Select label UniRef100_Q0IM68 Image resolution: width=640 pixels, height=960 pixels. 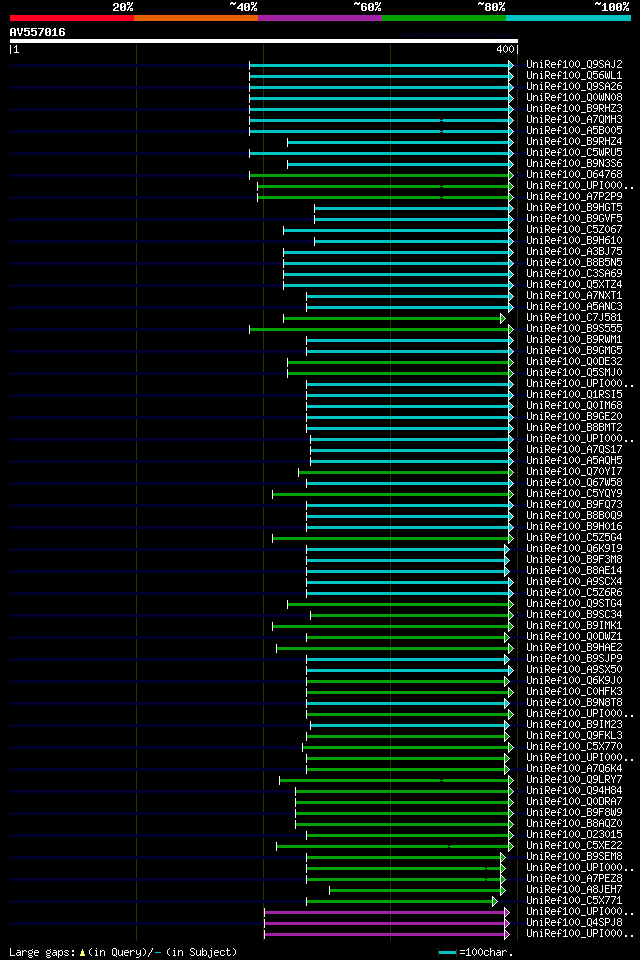(x=574, y=406)
